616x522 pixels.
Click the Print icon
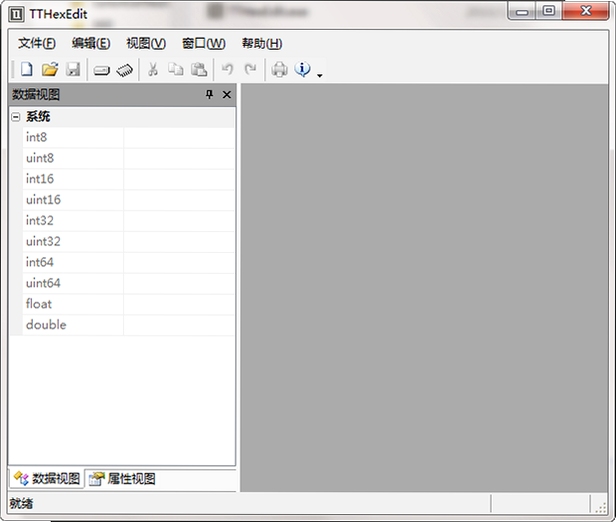[279, 70]
